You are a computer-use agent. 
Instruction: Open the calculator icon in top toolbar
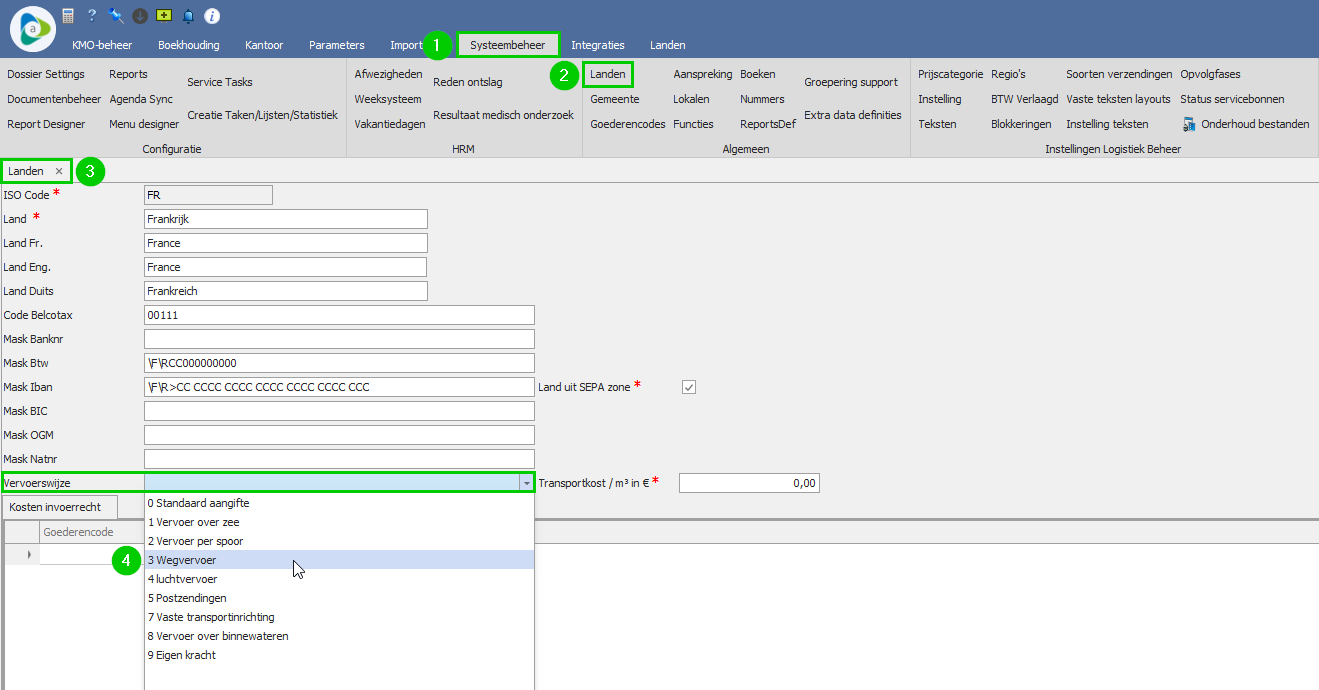(x=68, y=16)
